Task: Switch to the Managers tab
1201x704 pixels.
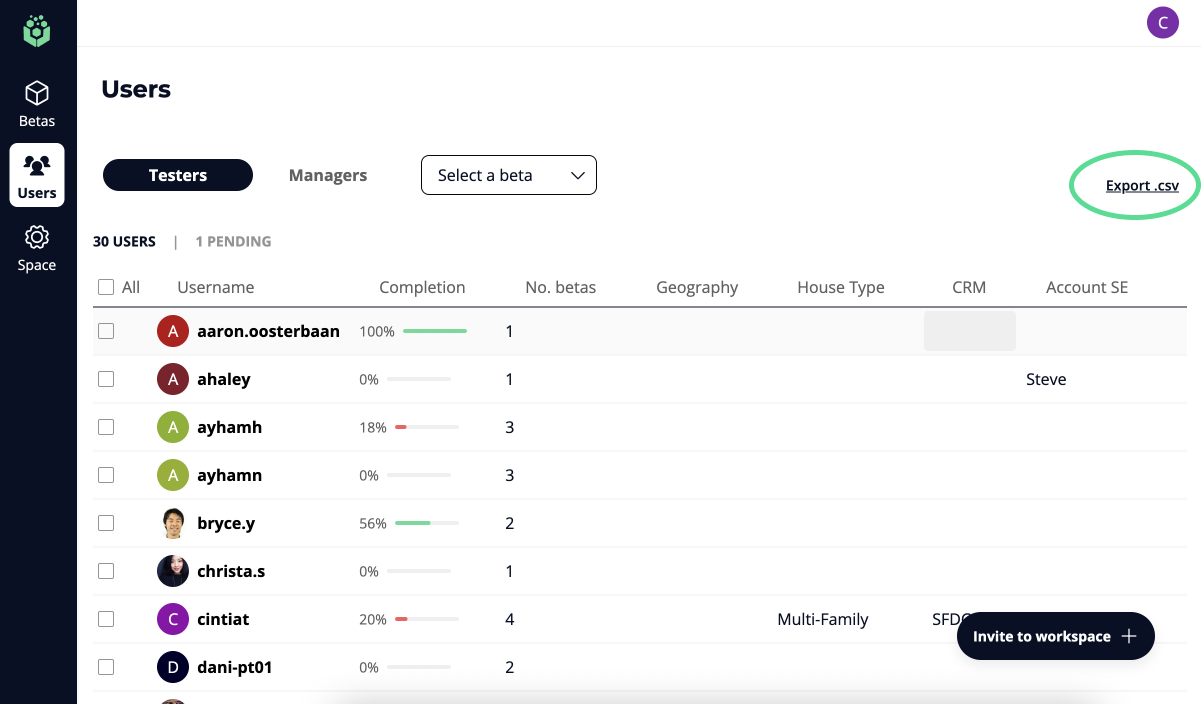Action: pyautogui.click(x=328, y=175)
